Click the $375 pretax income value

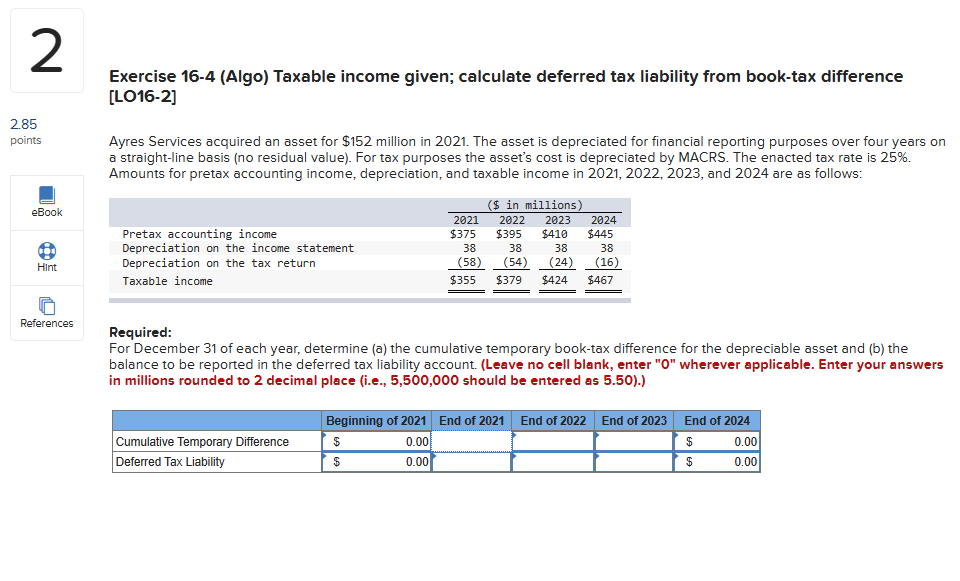[463, 234]
